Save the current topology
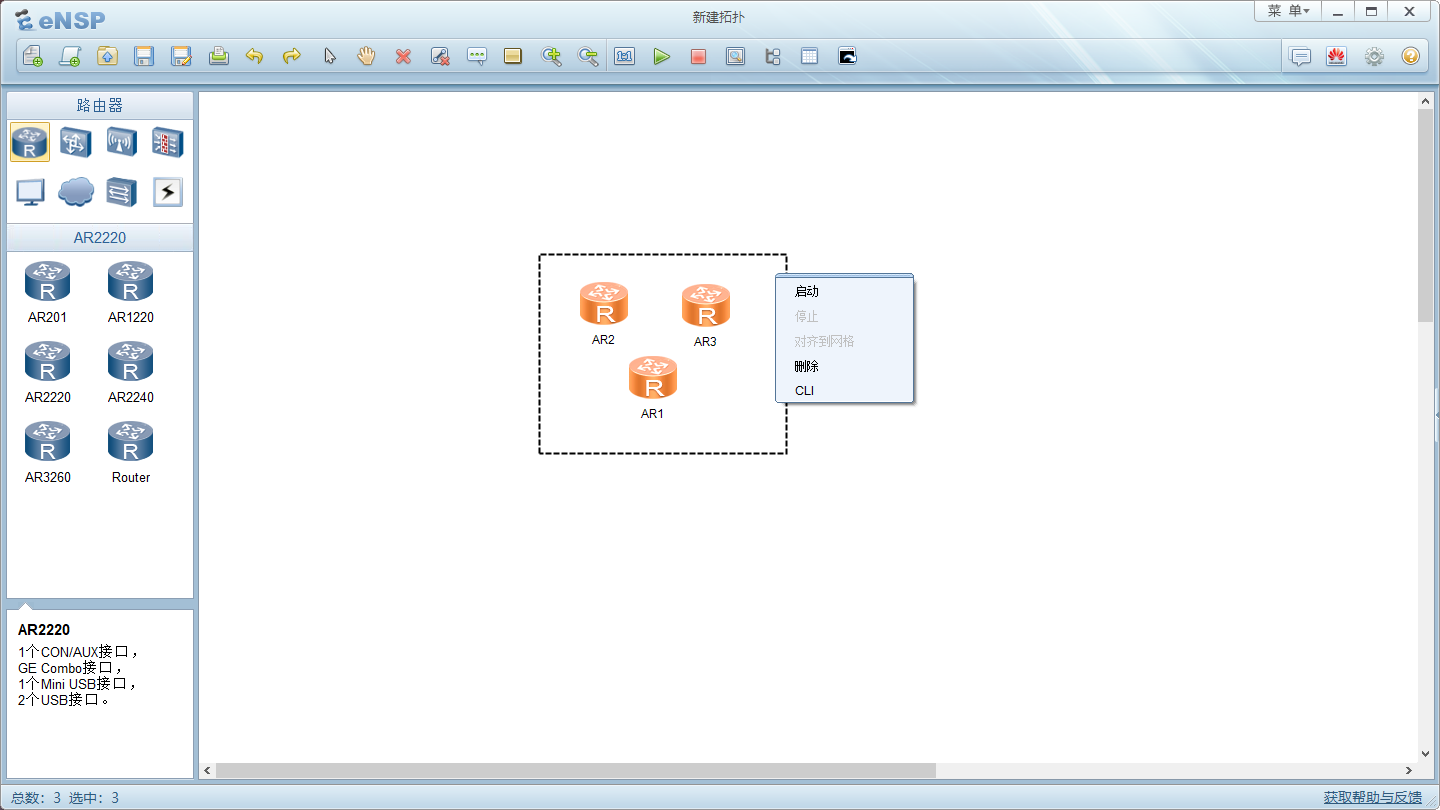This screenshot has height=810, width=1440. [x=144, y=56]
